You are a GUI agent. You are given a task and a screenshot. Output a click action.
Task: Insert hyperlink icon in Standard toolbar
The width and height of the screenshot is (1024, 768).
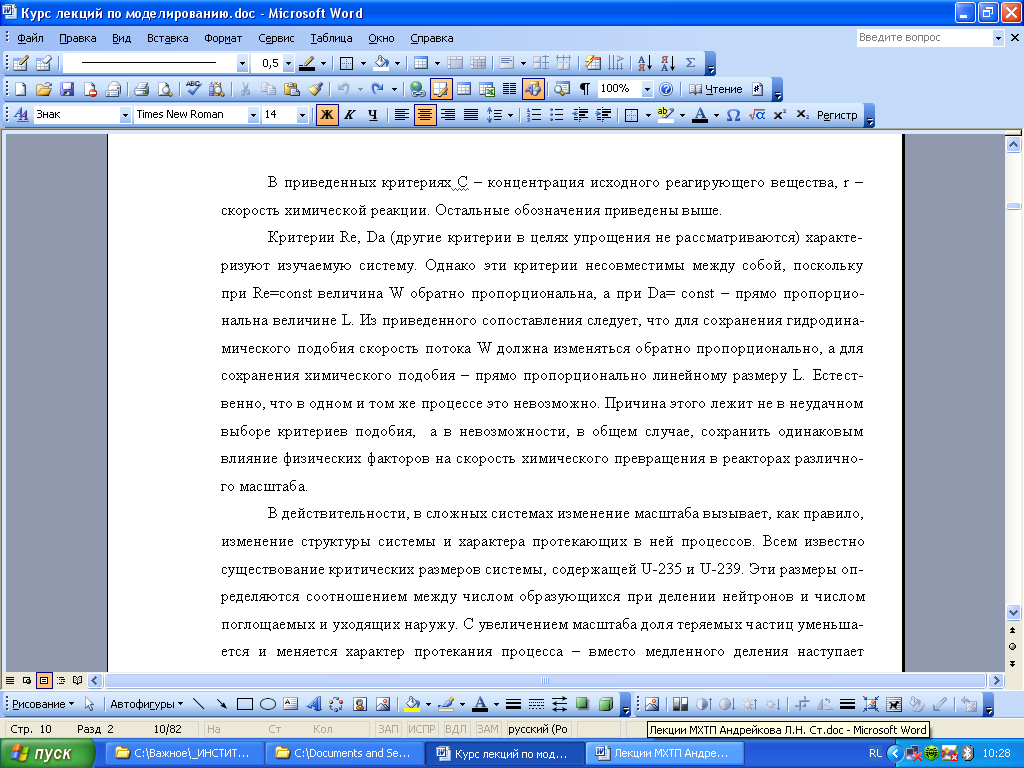pos(417,89)
